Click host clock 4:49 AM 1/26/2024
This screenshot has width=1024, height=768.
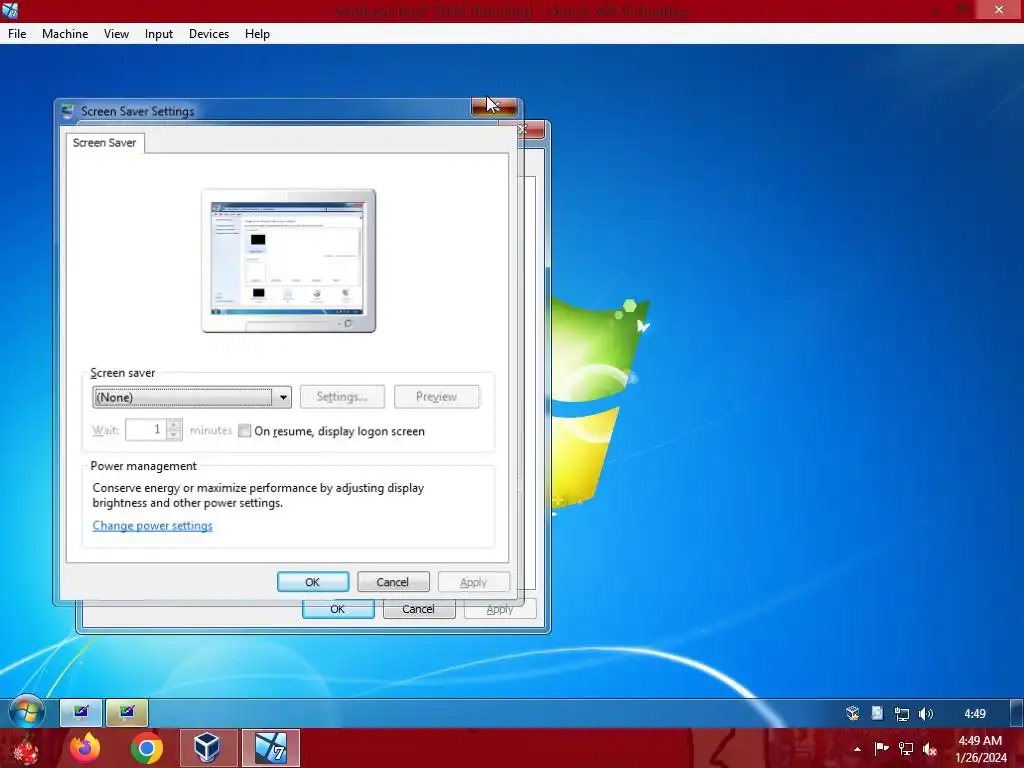[x=980, y=749]
